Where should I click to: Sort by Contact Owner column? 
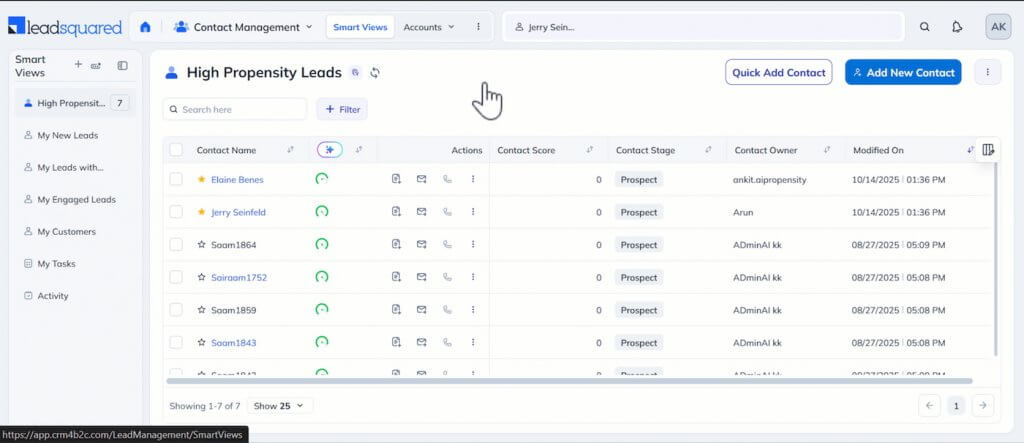(x=827, y=150)
